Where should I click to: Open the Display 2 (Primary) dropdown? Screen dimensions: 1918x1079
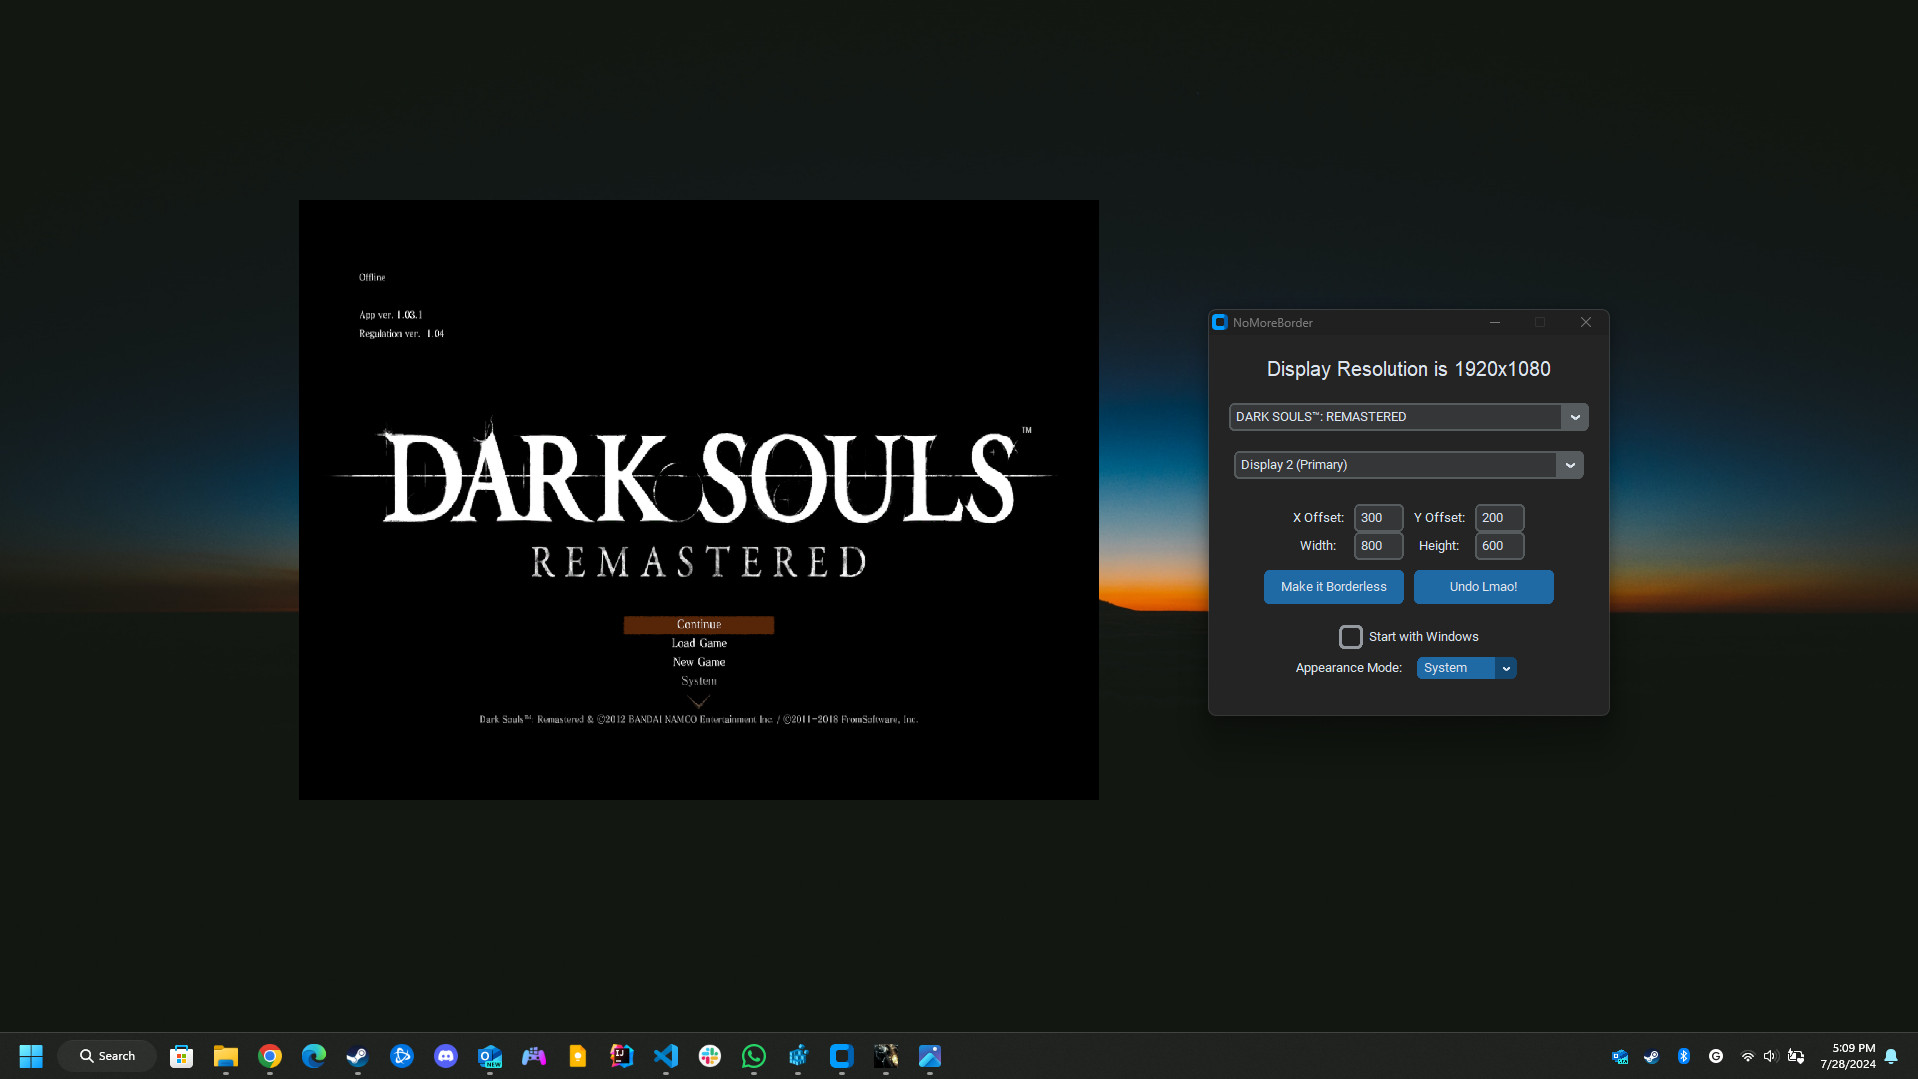[x=1569, y=465]
